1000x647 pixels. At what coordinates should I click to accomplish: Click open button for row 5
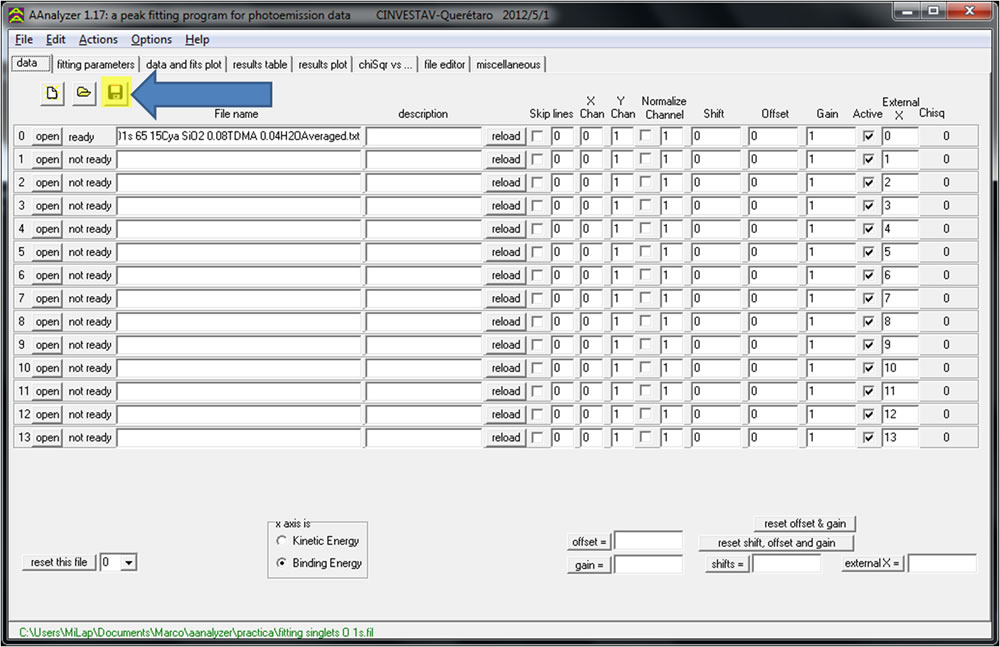[x=47, y=252]
